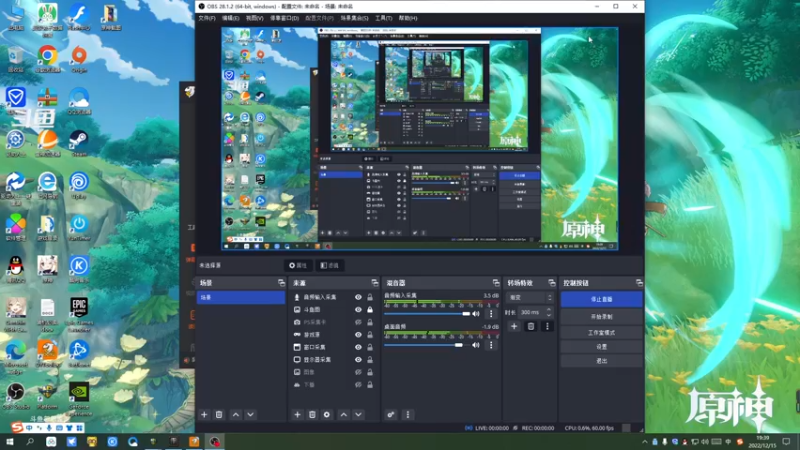Show the PS采集卡 source
800x450 pixels.
pos(358,322)
